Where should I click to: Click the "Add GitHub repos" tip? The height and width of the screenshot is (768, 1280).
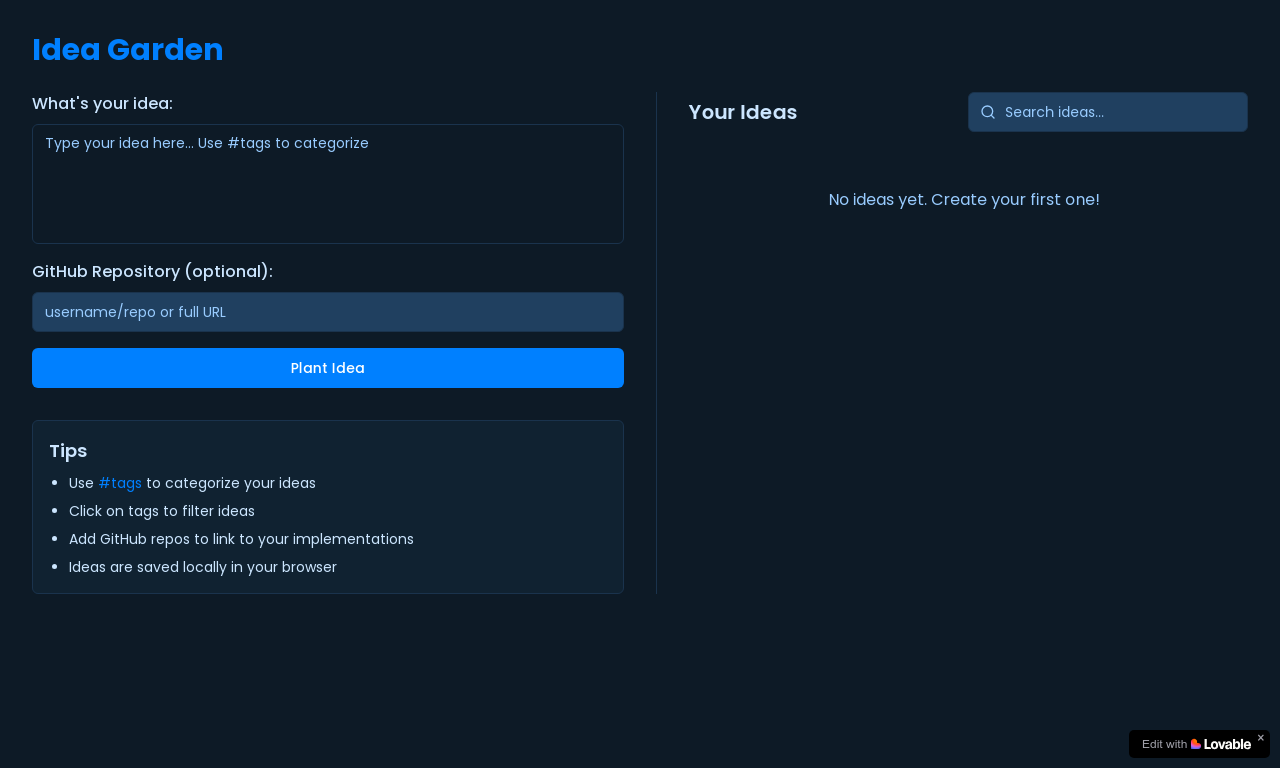(241, 539)
